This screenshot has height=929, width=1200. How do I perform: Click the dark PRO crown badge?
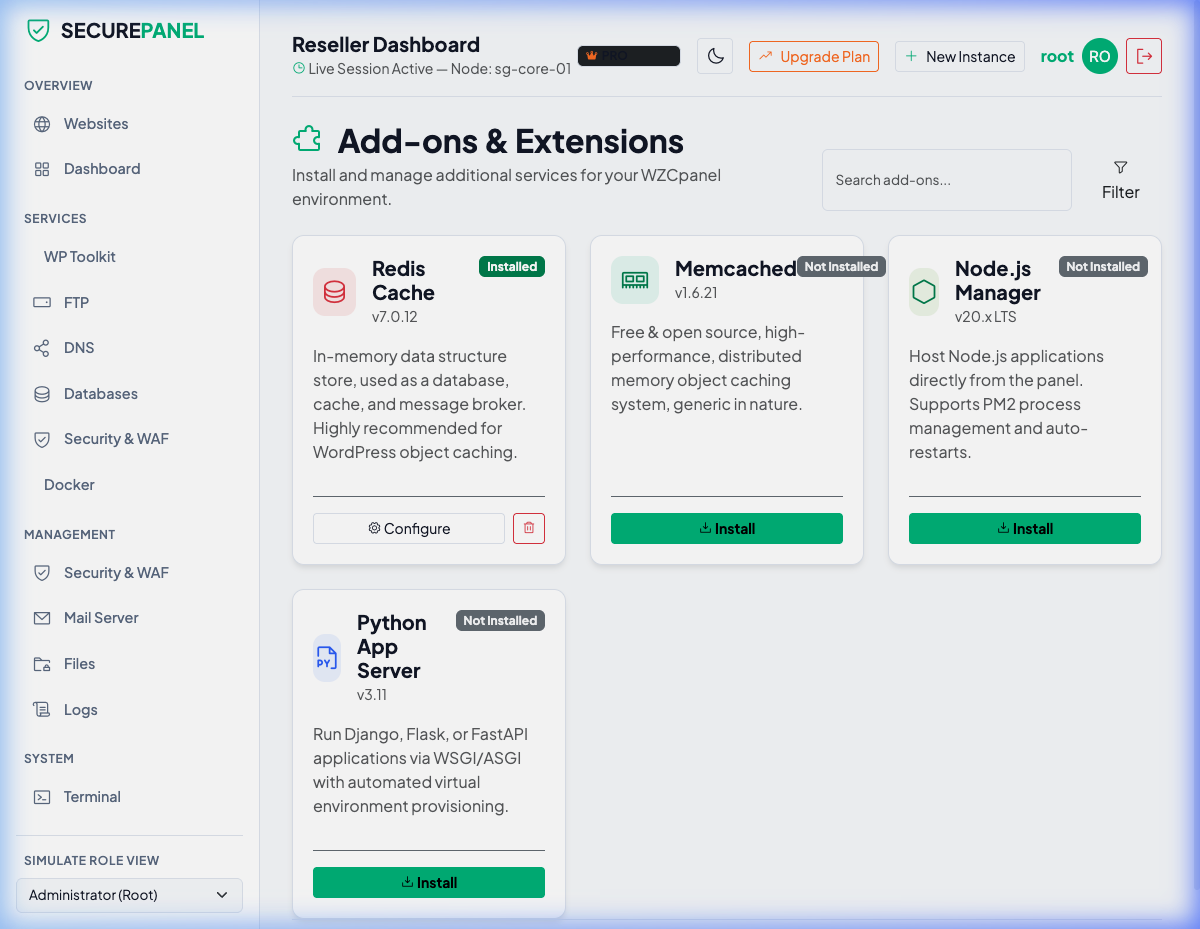coord(629,56)
